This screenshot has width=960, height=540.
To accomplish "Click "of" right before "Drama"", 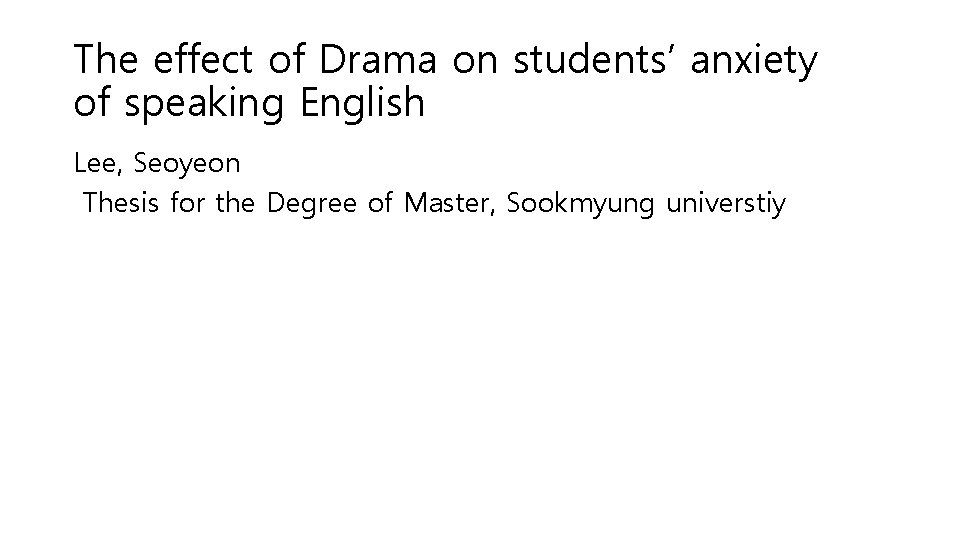I will (286, 61).
